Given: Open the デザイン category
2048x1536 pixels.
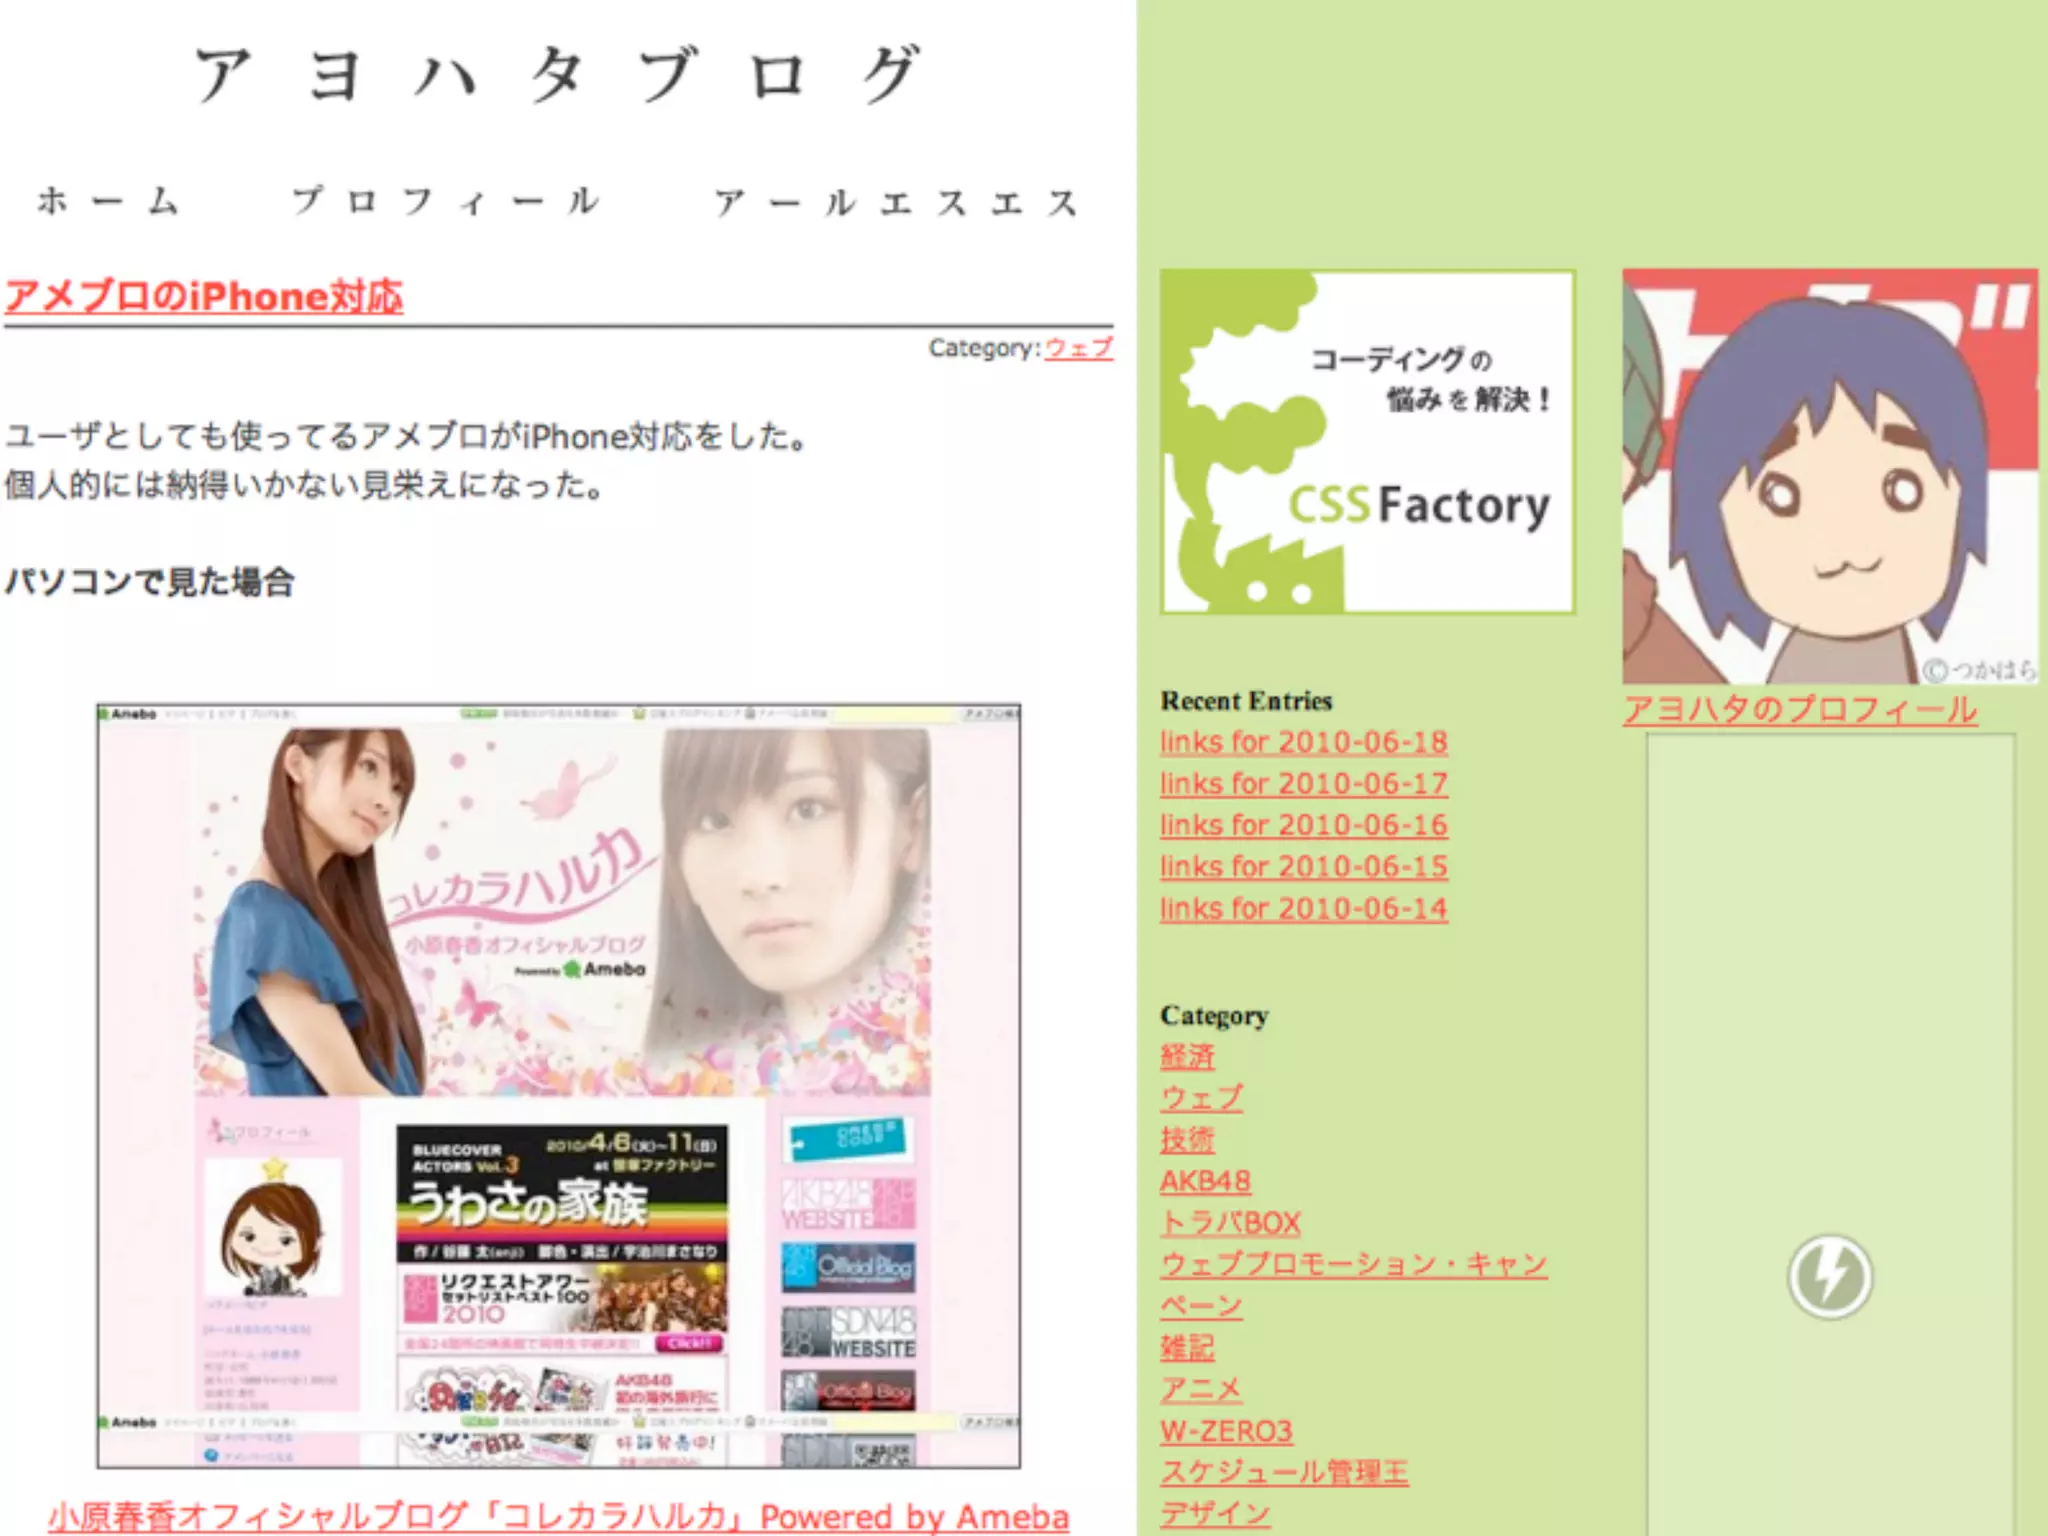Looking at the screenshot, I should [1215, 1515].
